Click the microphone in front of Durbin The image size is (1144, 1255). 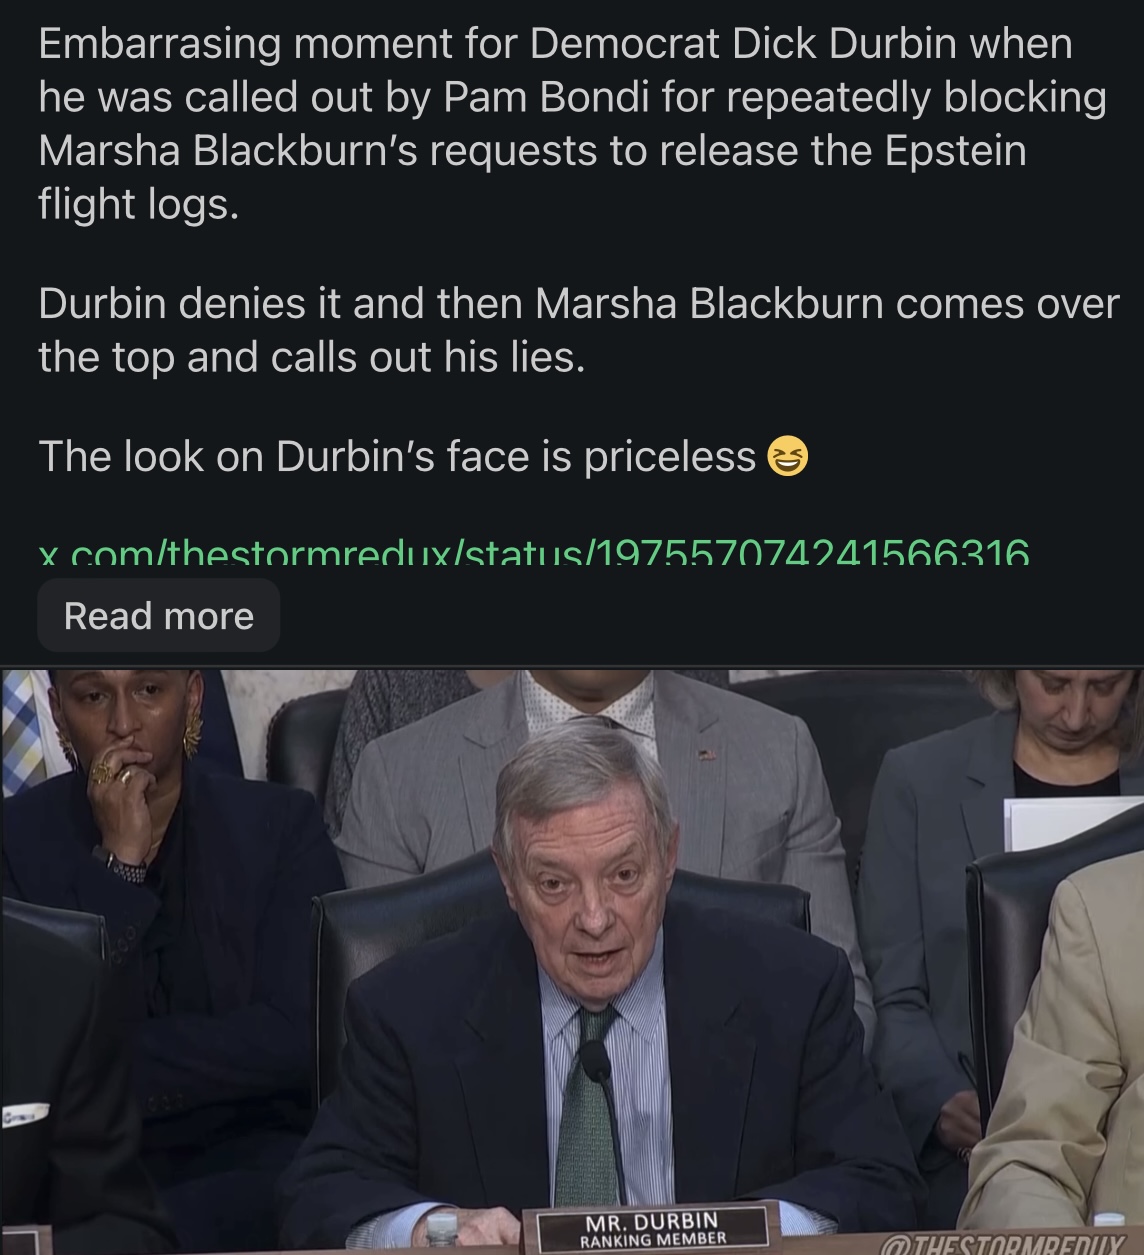tap(597, 1064)
